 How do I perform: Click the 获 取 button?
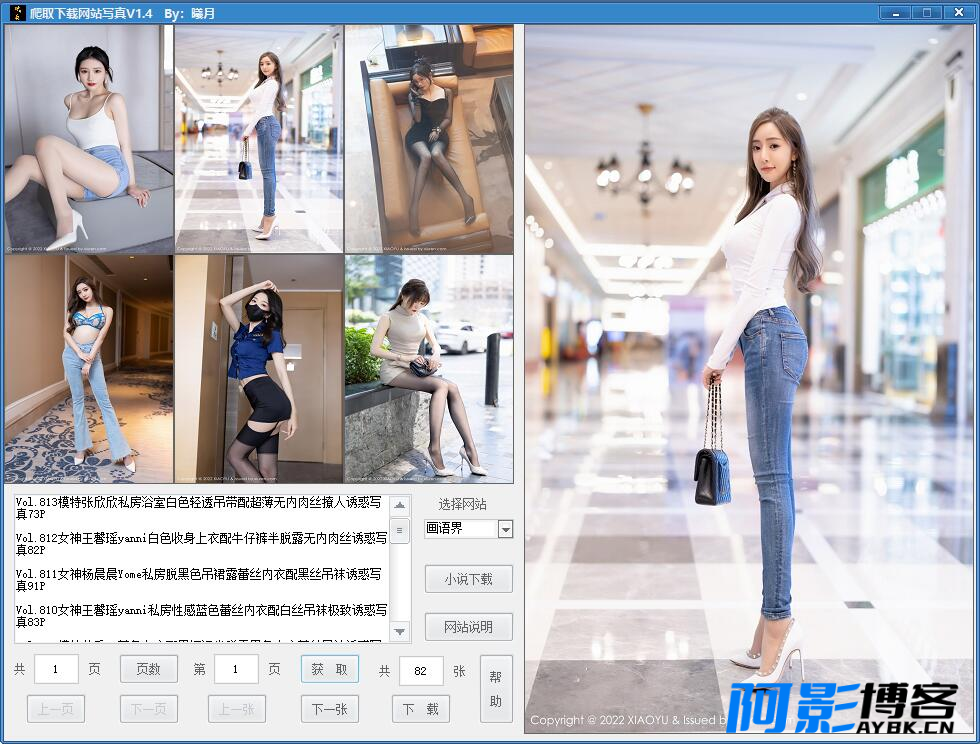pos(329,669)
